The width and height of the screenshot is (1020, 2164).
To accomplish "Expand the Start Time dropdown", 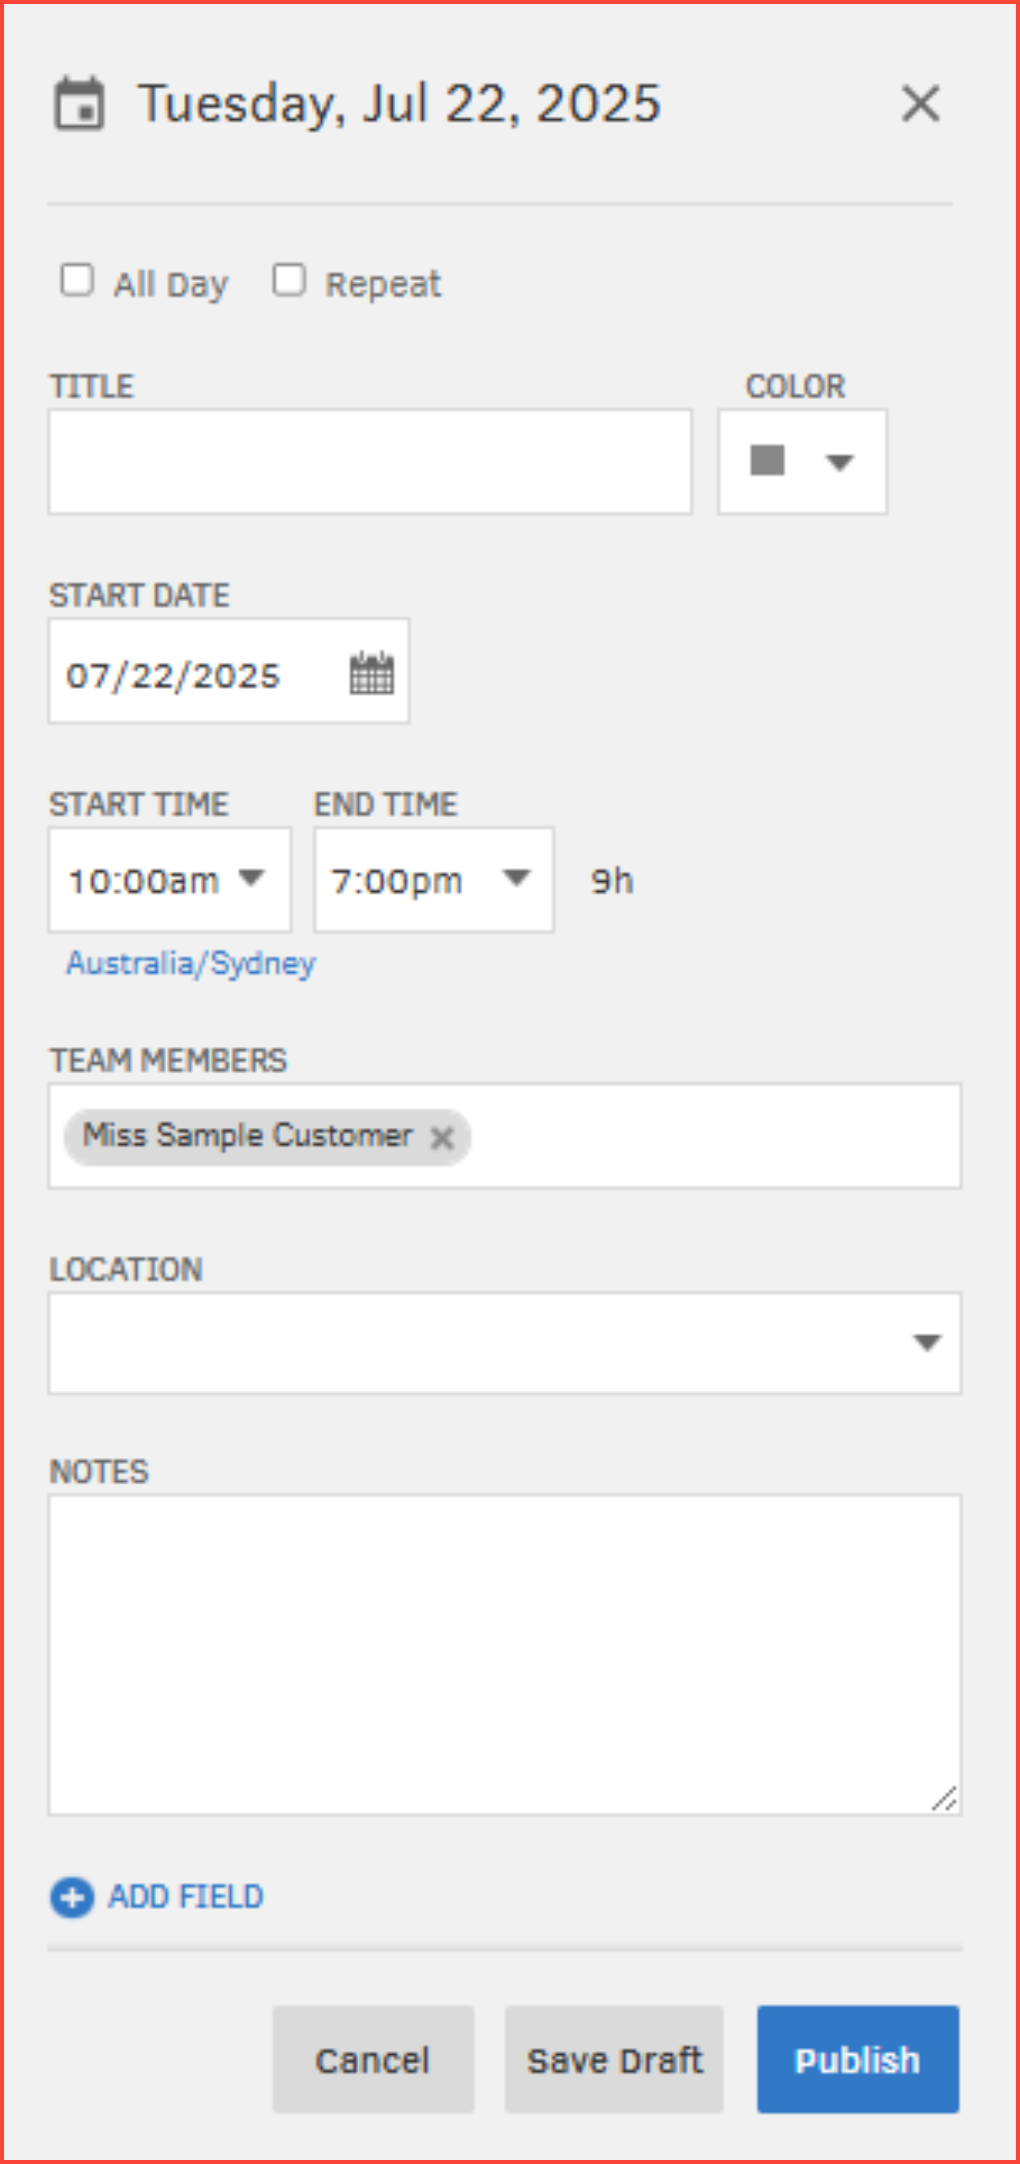I will coord(252,878).
